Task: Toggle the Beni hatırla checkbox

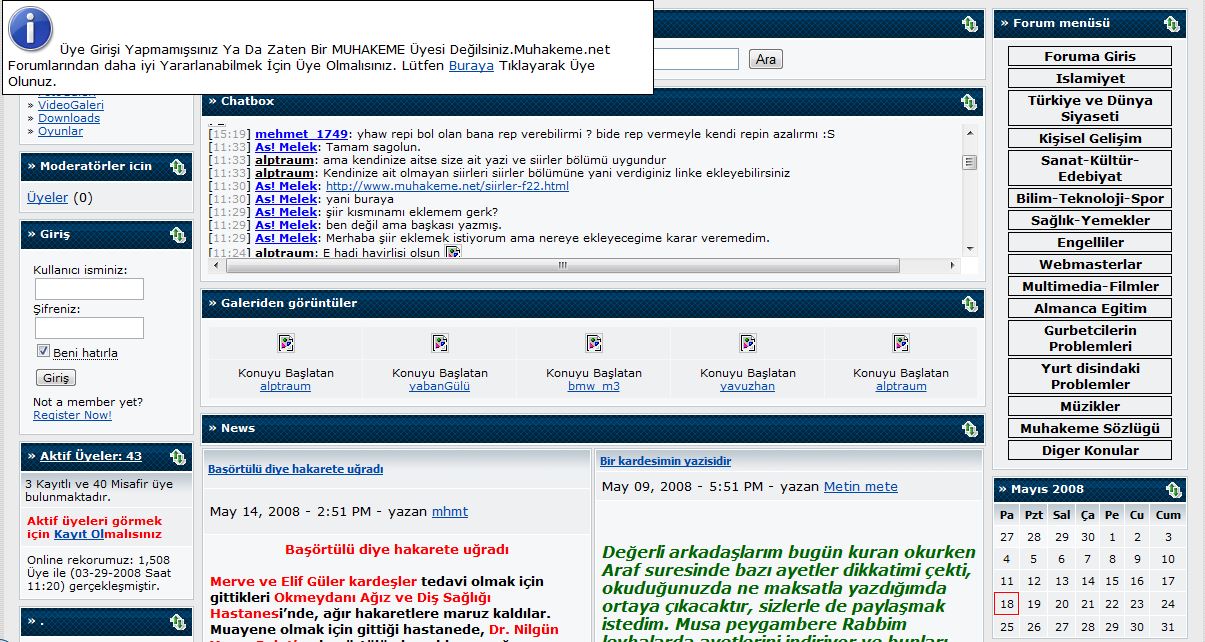Action: 43,351
